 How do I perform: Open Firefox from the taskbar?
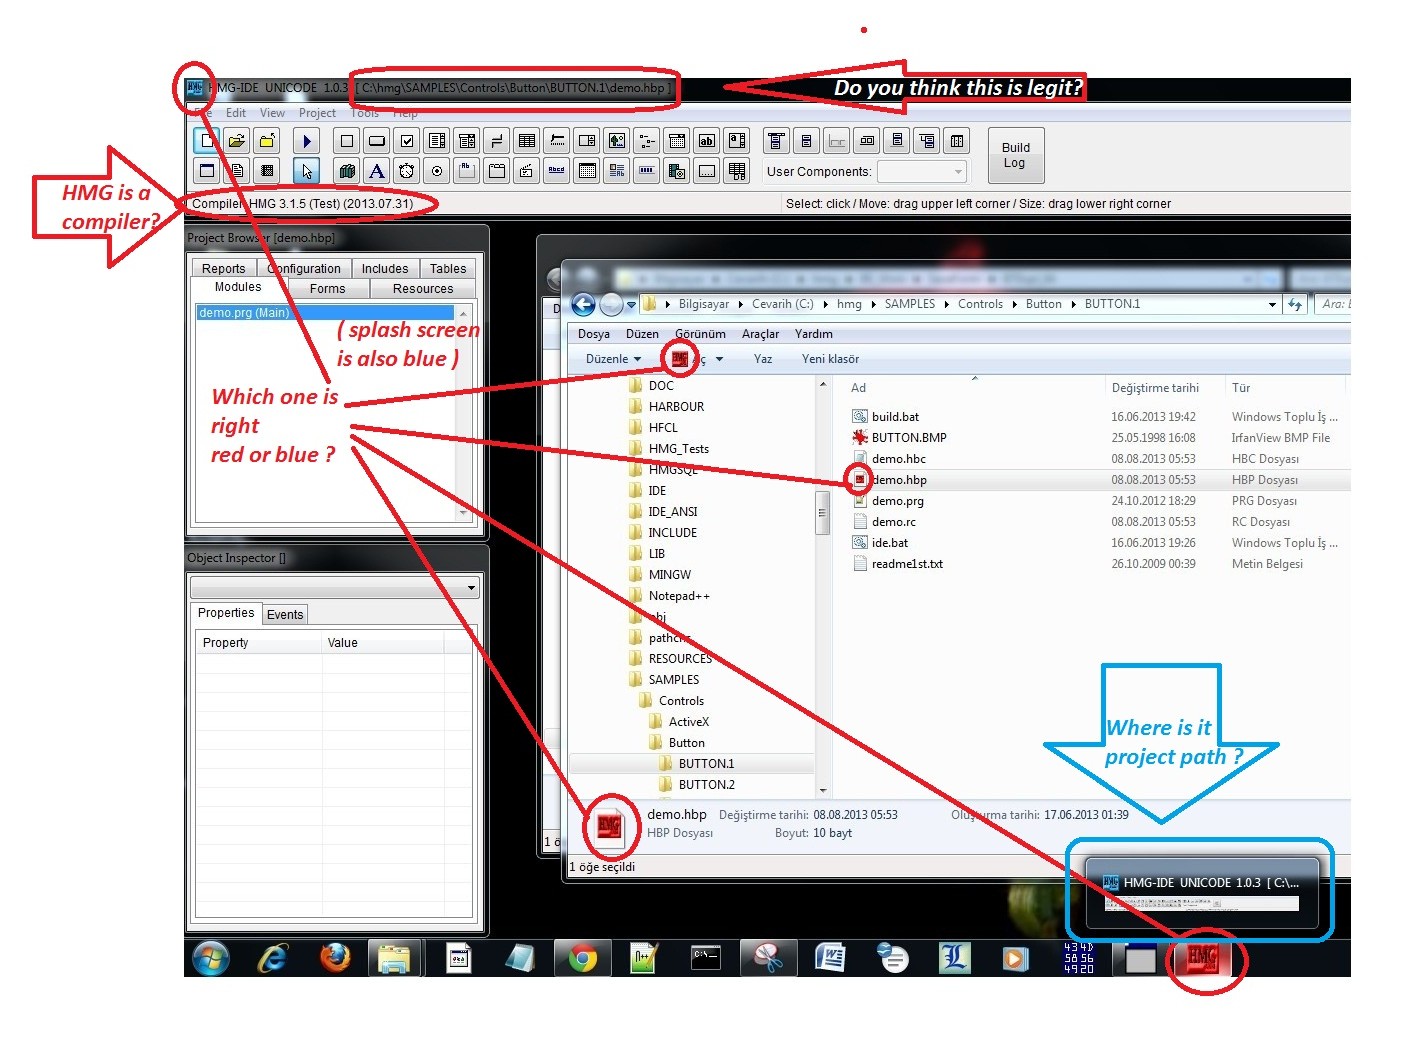tap(335, 959)
